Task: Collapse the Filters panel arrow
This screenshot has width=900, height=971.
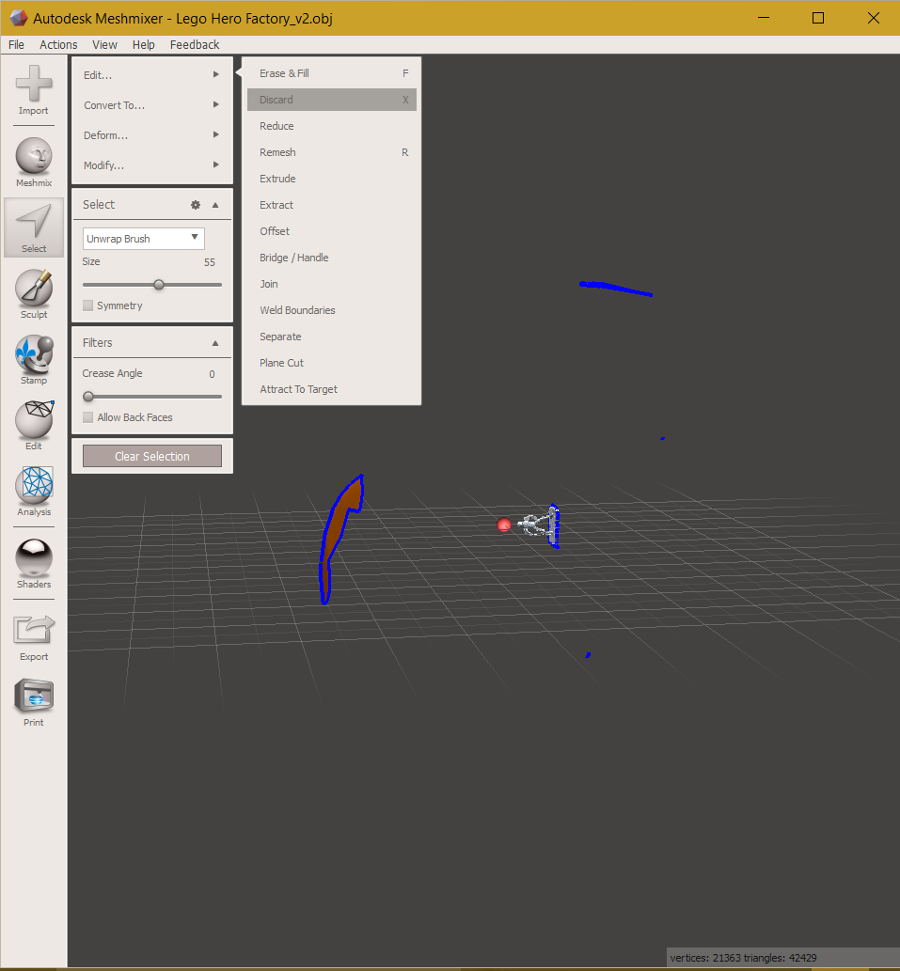Action: tap(215, 343)
